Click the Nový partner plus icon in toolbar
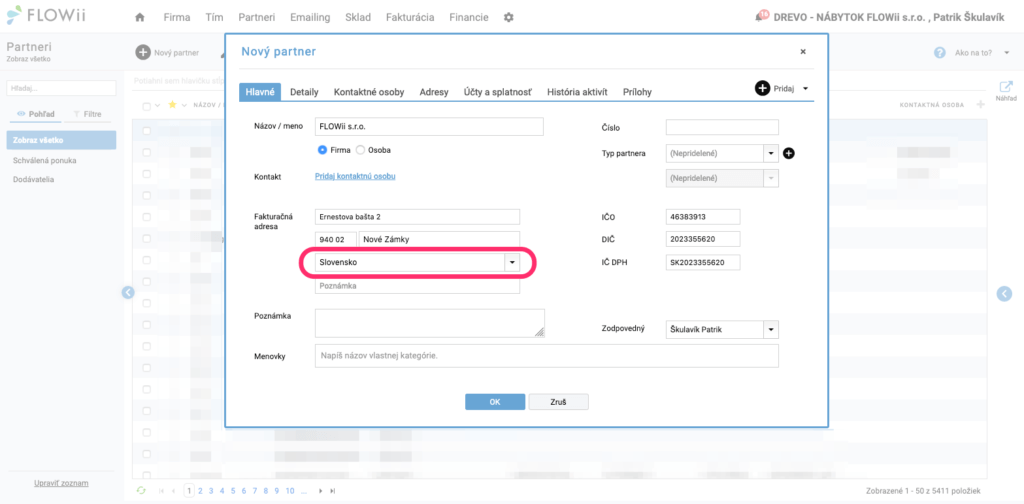Image resolution: width=1024 pixels, height=504 pixels. coord(142,52)
